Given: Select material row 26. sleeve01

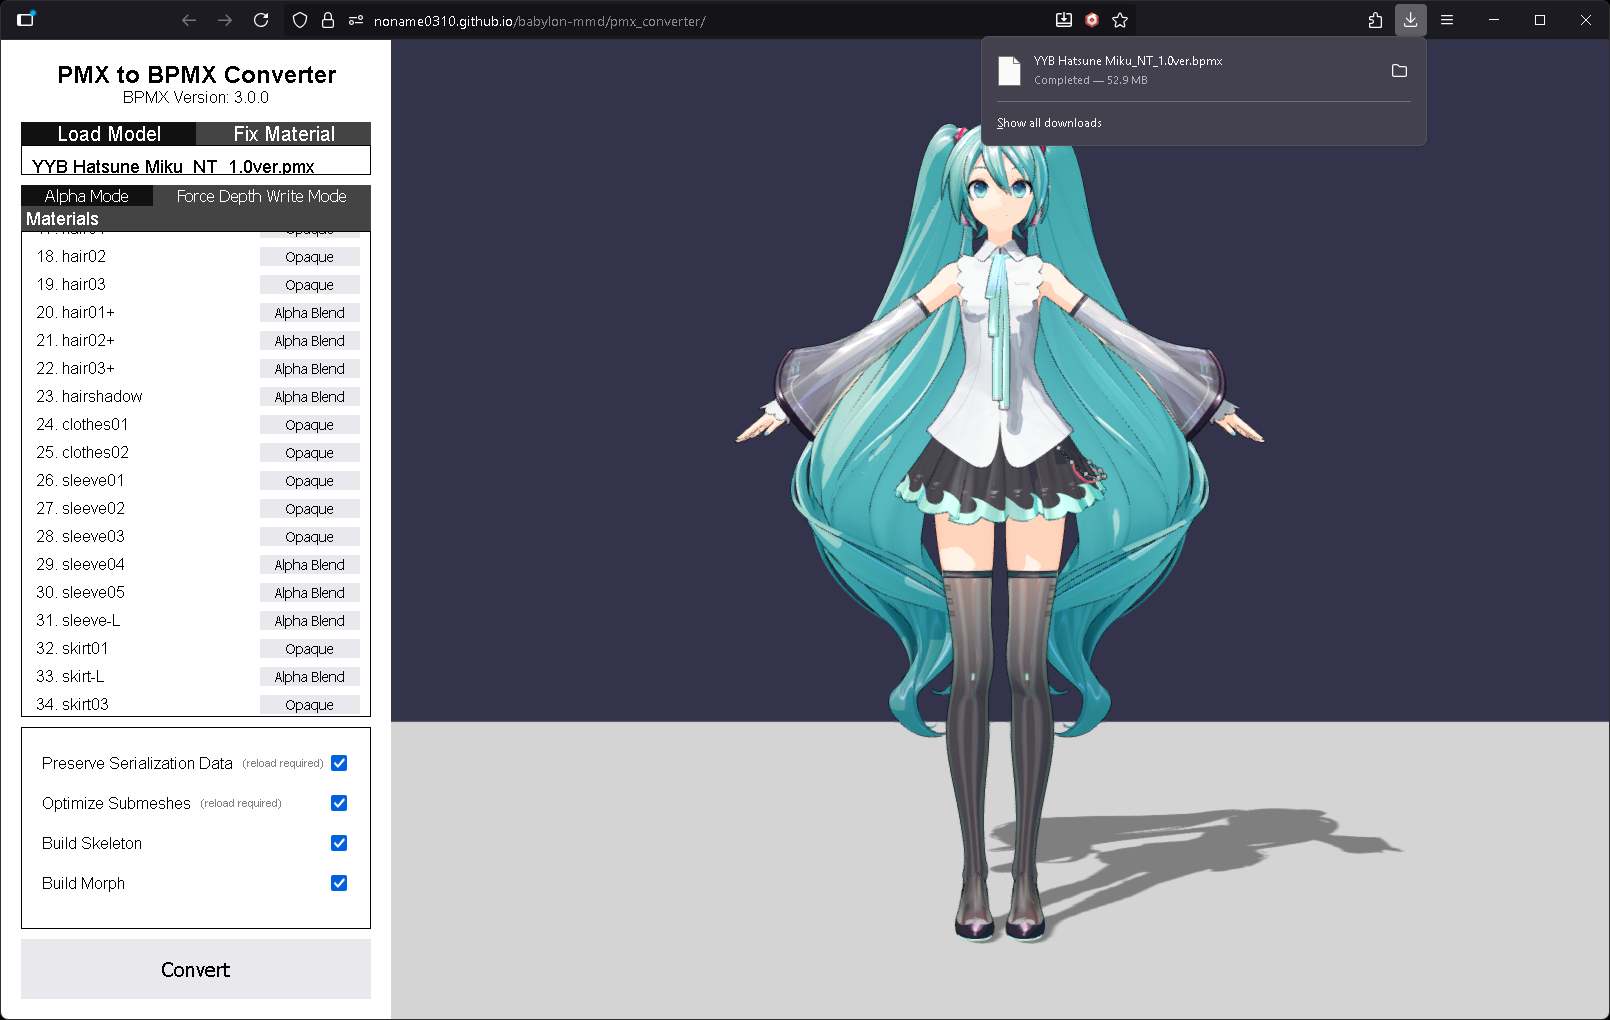Looking at the screenshot, I should (196, 481).
